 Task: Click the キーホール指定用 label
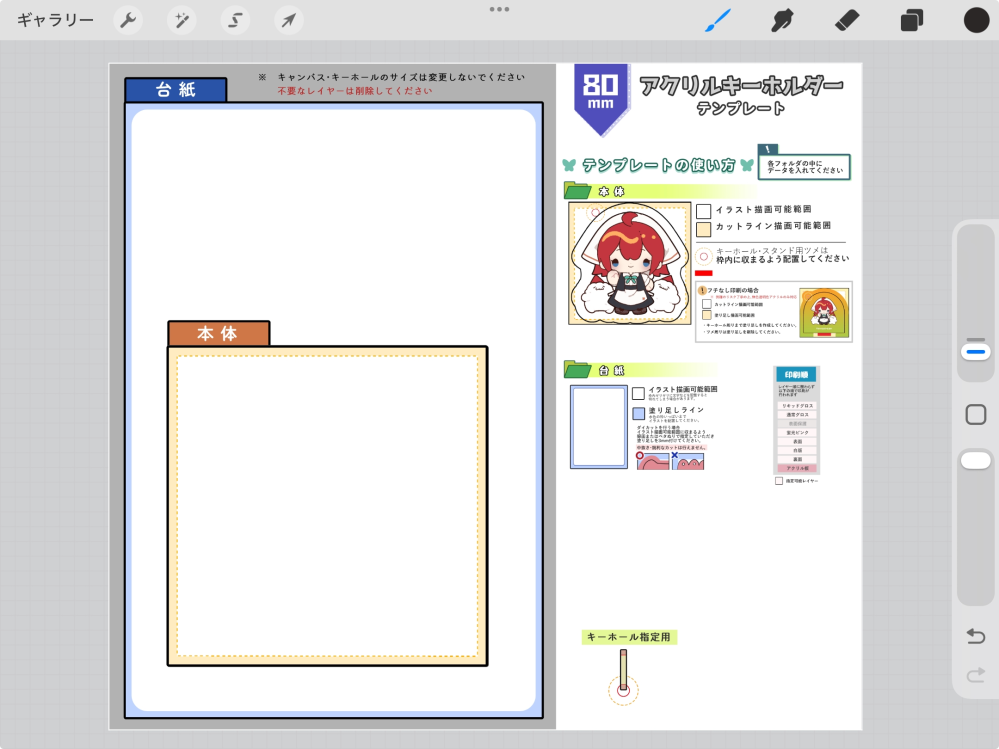(x=629, y=637)
